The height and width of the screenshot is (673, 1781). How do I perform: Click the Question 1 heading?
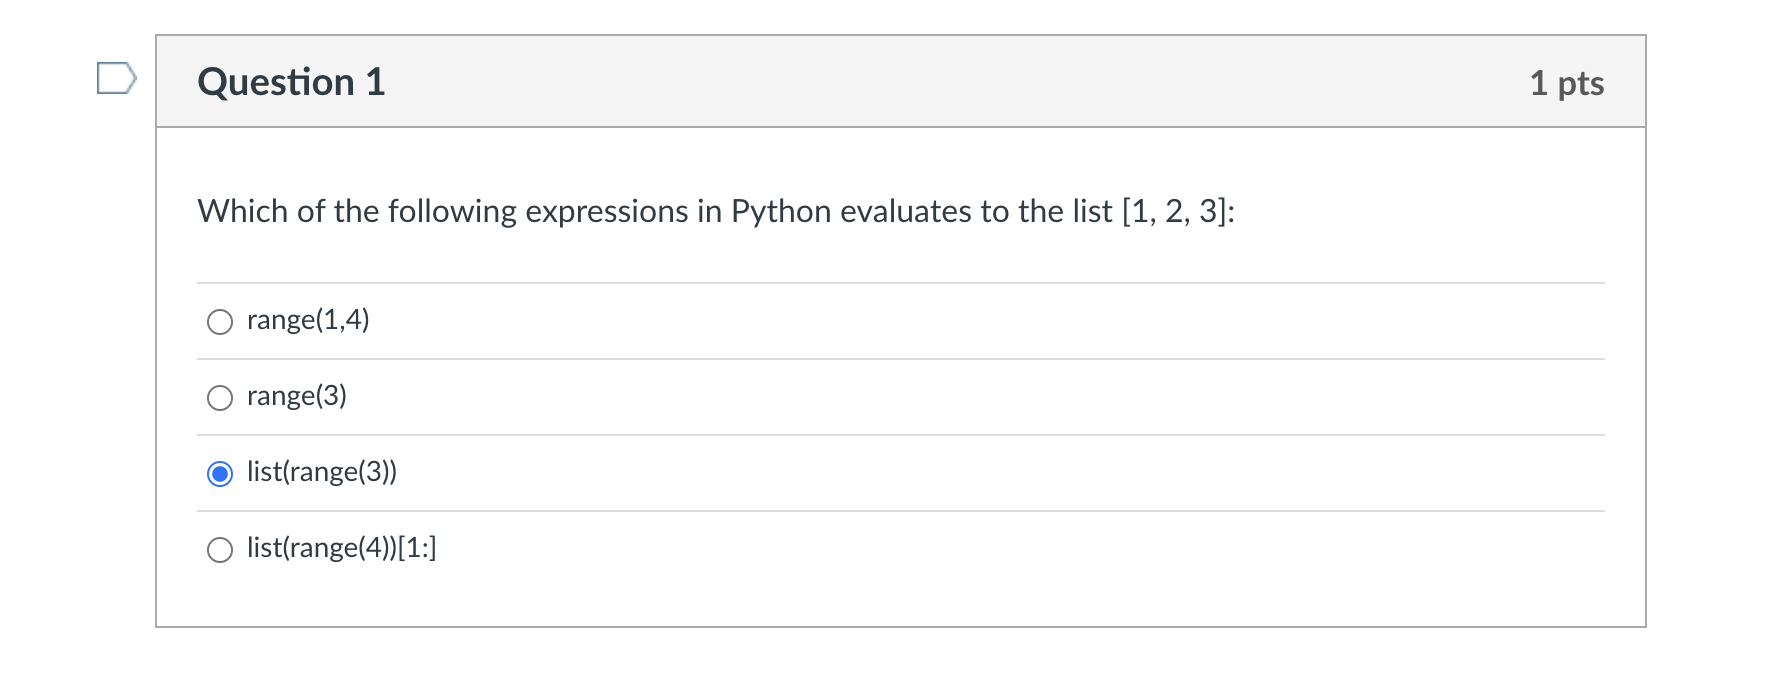click(291, 82)
